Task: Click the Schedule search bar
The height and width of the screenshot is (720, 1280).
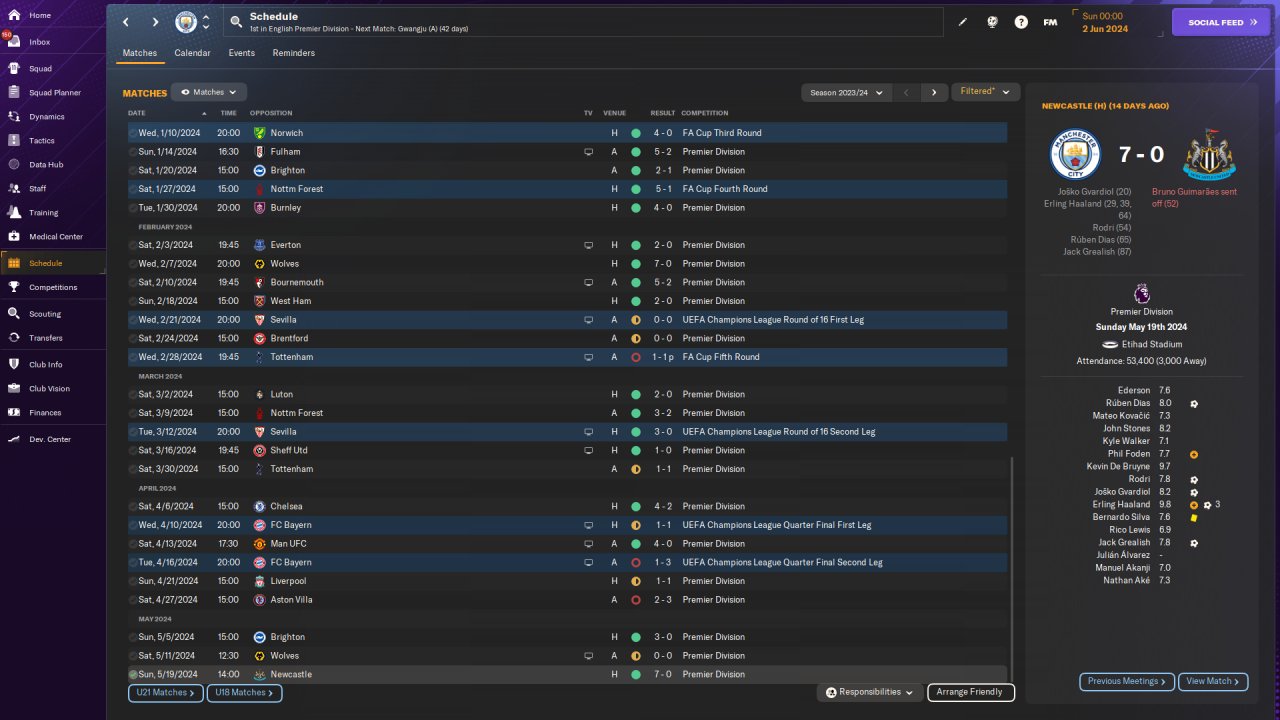Action: (583, 22)
